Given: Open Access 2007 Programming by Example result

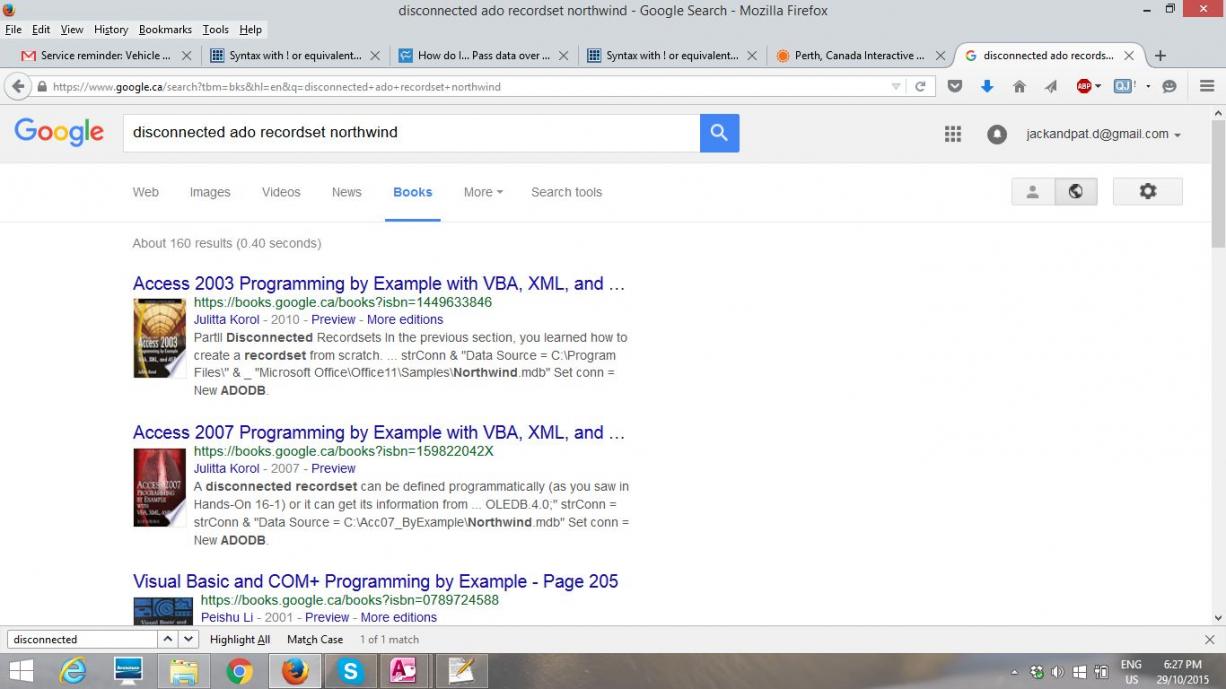Looking at the screenshot, I should [x=379, y=433].
